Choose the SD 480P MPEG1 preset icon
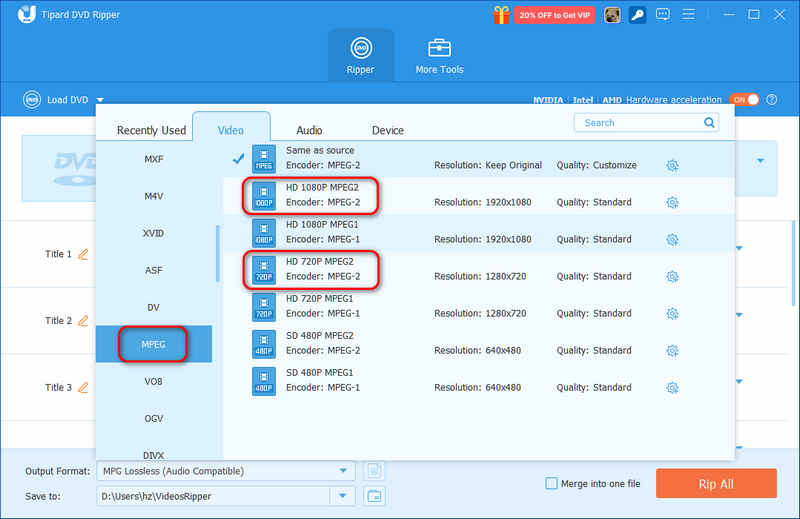The image size is (800, 519). pos(264,381)
